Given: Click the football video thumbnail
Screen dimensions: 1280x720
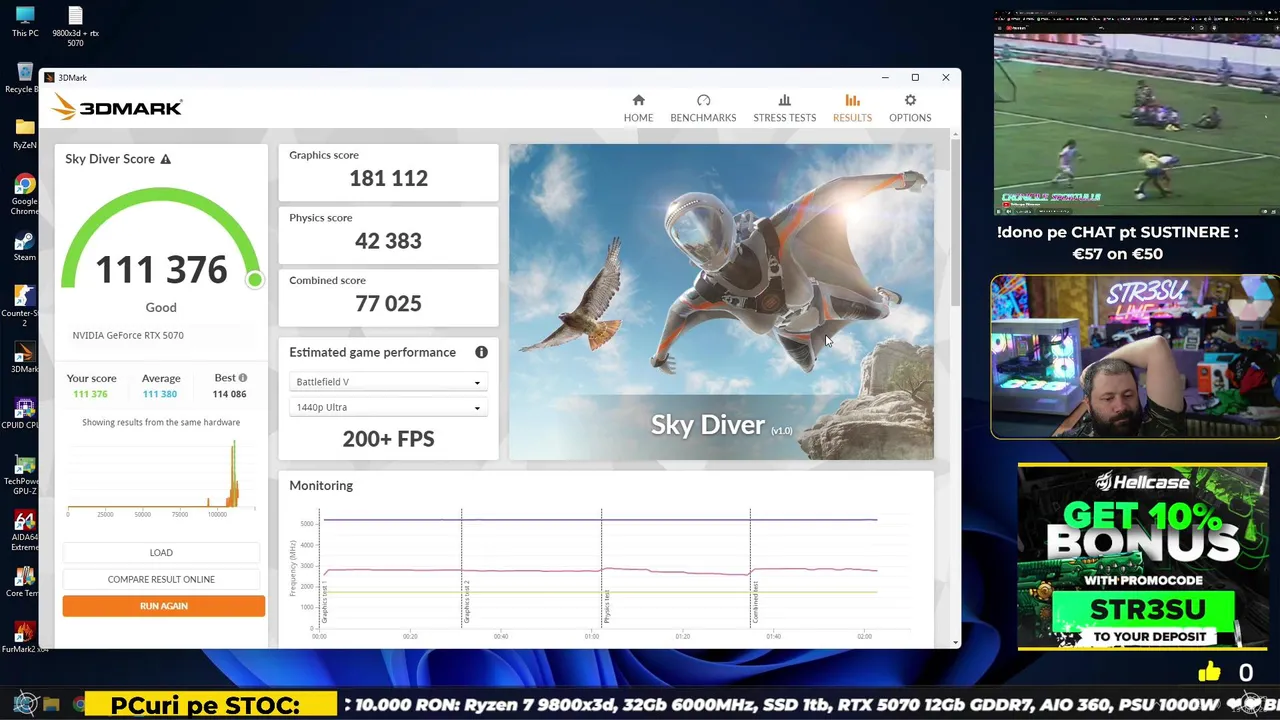Looking at the screenshot, I should point(1136,113).
